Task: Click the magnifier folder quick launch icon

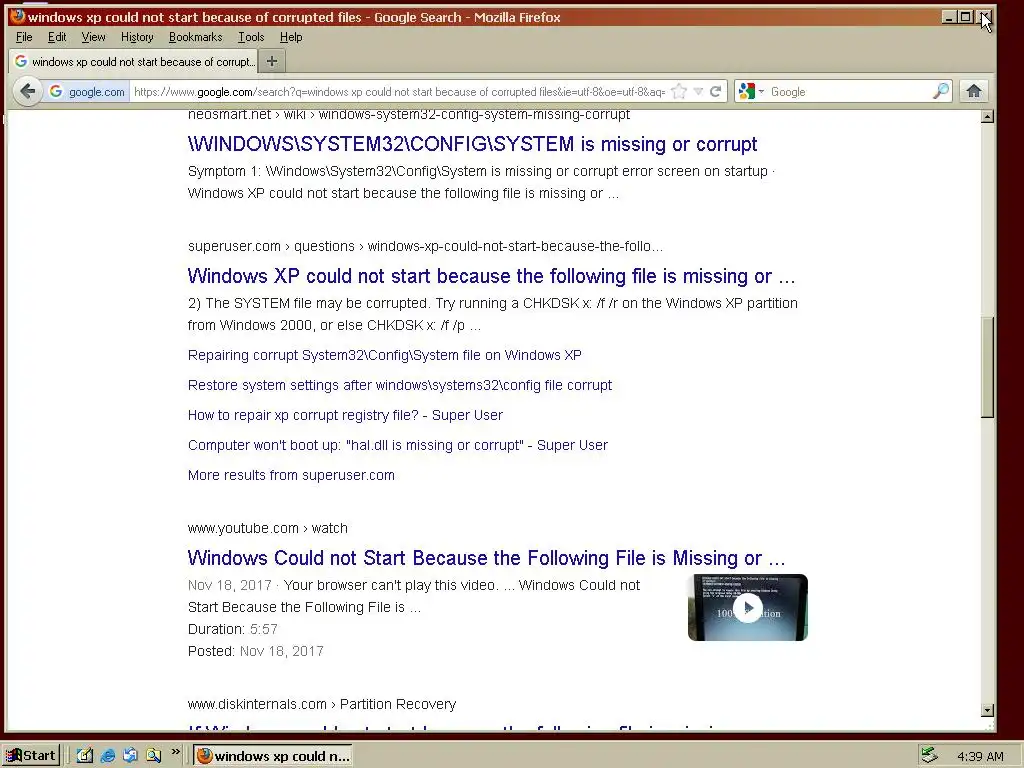Action: (x=153, y=756)
